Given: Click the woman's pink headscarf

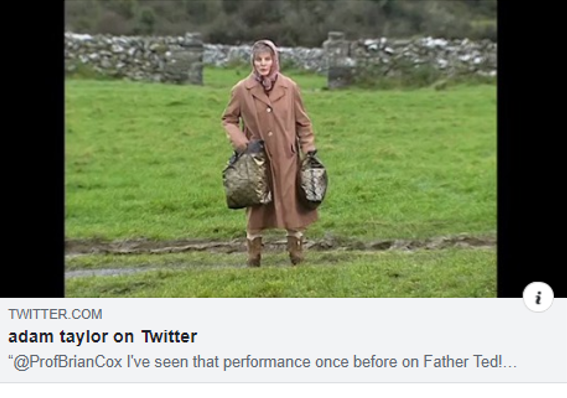Looking at the screenshot, I should [267, 65].
